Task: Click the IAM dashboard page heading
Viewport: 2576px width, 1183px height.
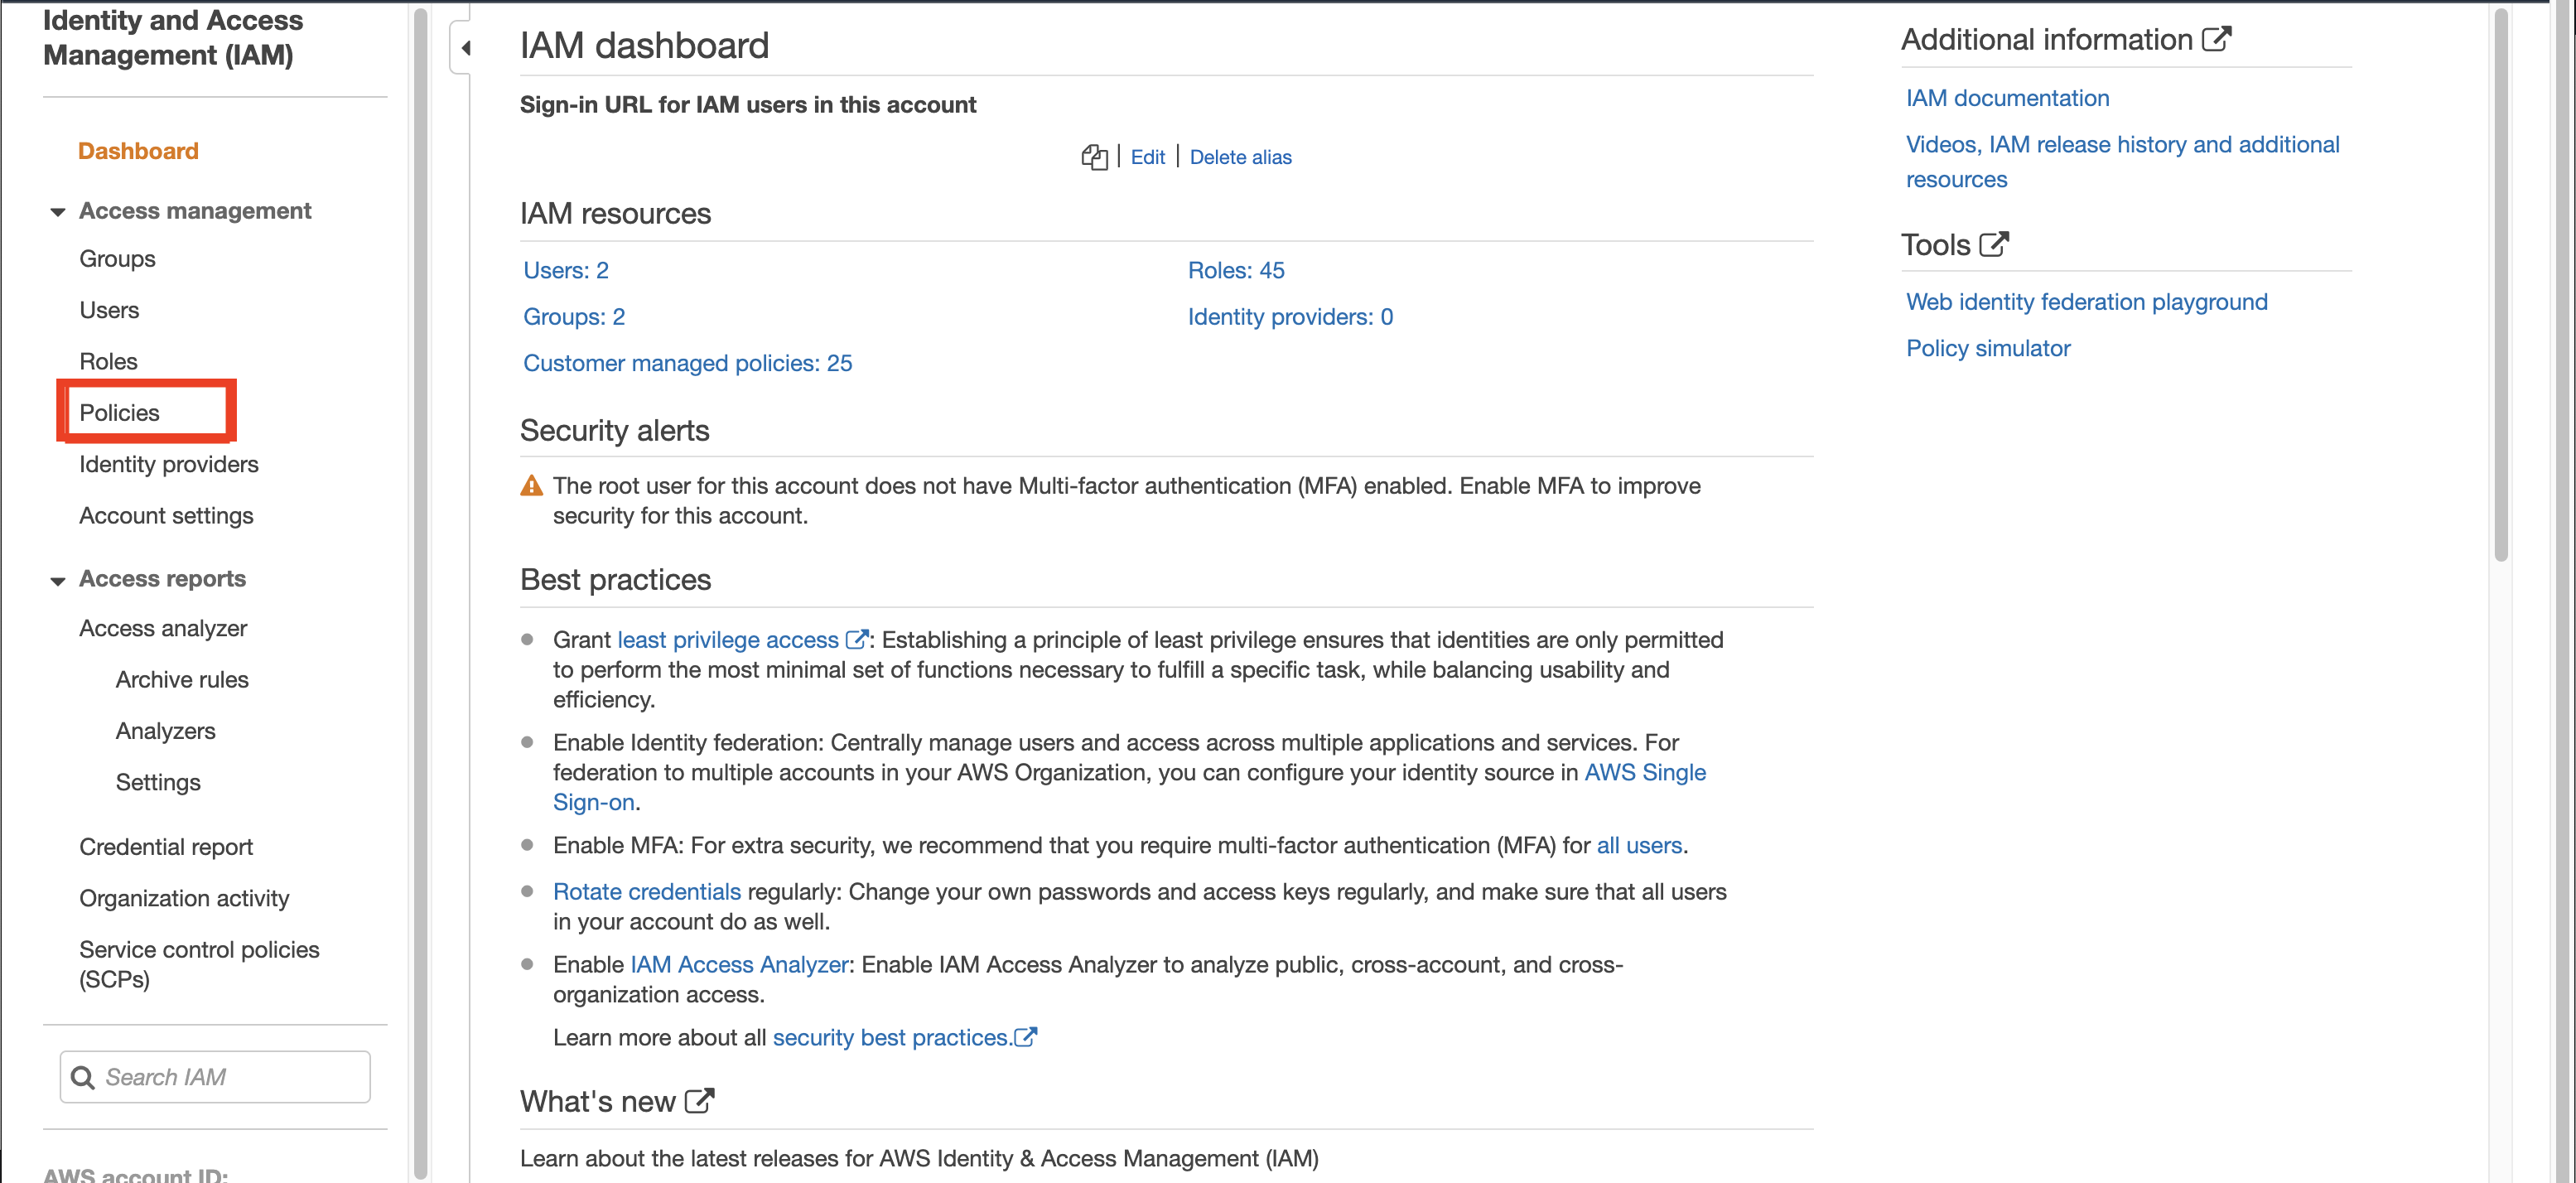Action: 644,46
